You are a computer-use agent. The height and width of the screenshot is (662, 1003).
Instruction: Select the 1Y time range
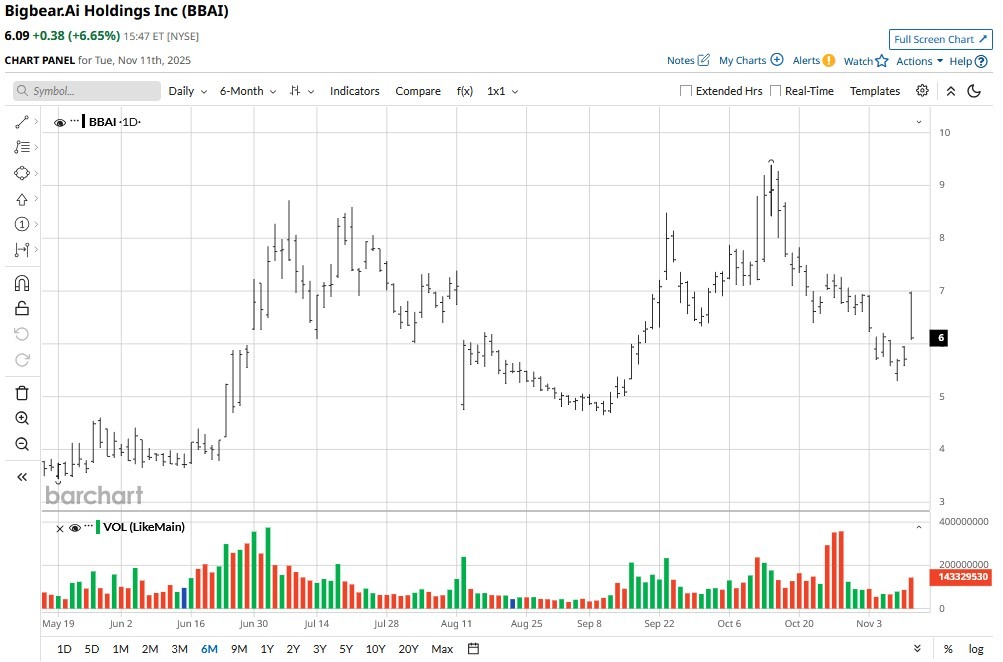click(x=267, y=649)
